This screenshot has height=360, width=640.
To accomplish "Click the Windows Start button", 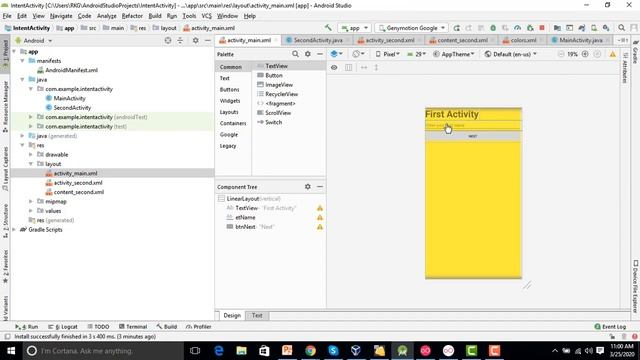I will click(11, 351).
